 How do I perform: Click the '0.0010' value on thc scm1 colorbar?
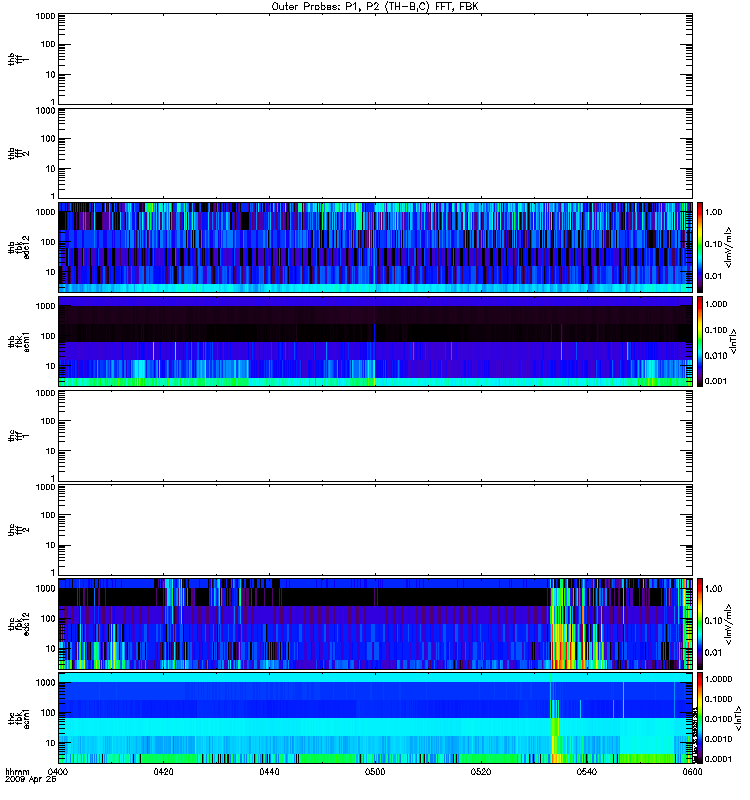718,739
